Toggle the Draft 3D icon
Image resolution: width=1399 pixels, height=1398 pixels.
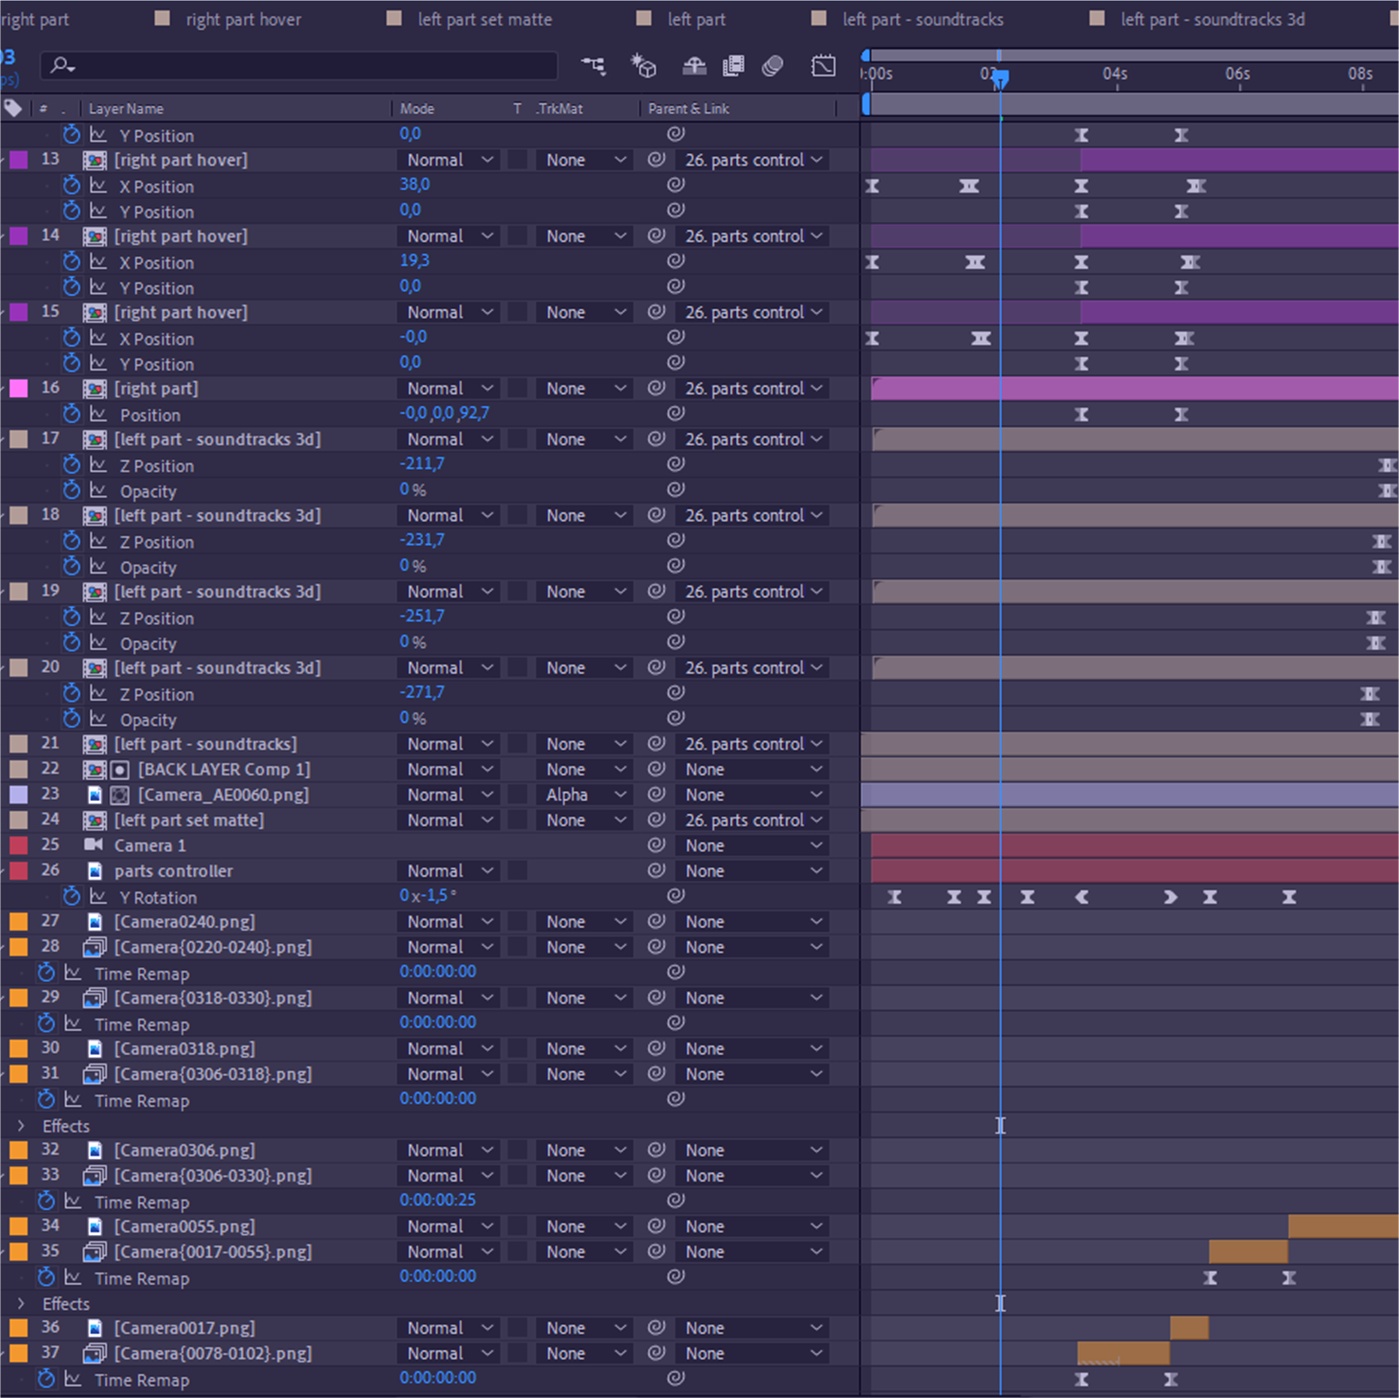[x=643, y=66]
